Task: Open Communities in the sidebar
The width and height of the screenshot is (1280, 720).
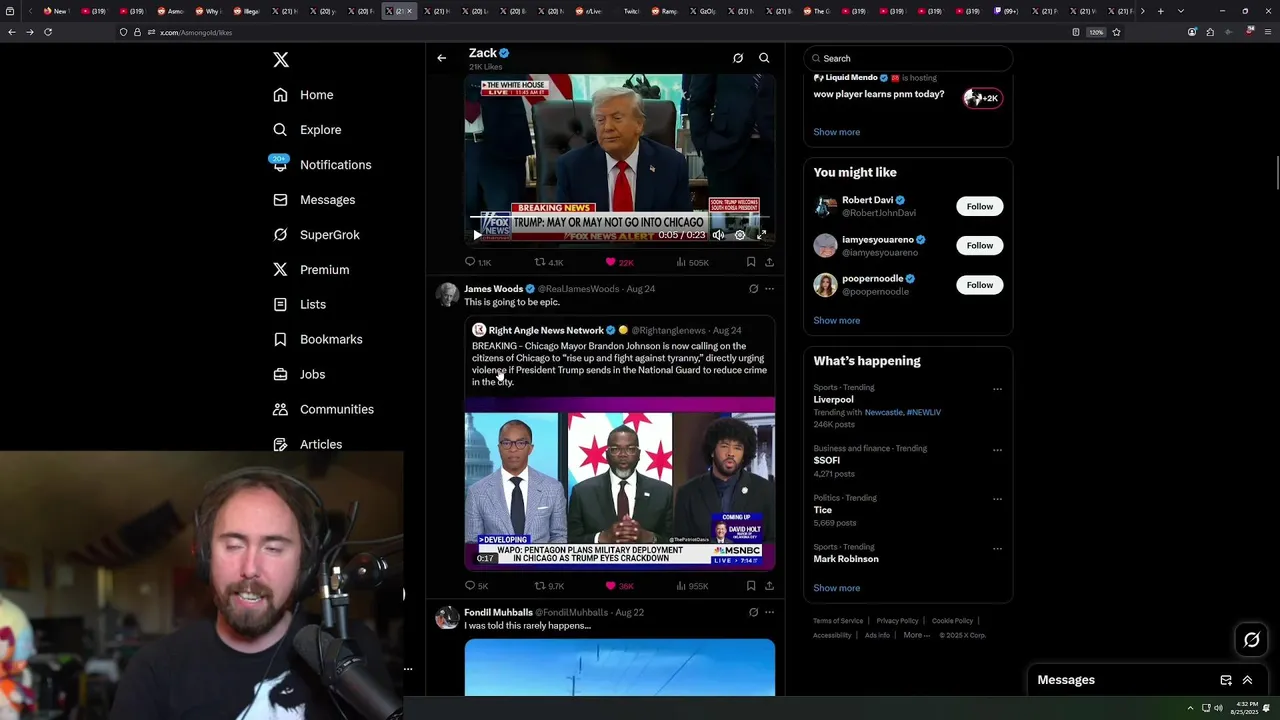Action: [x=323, y=410]
